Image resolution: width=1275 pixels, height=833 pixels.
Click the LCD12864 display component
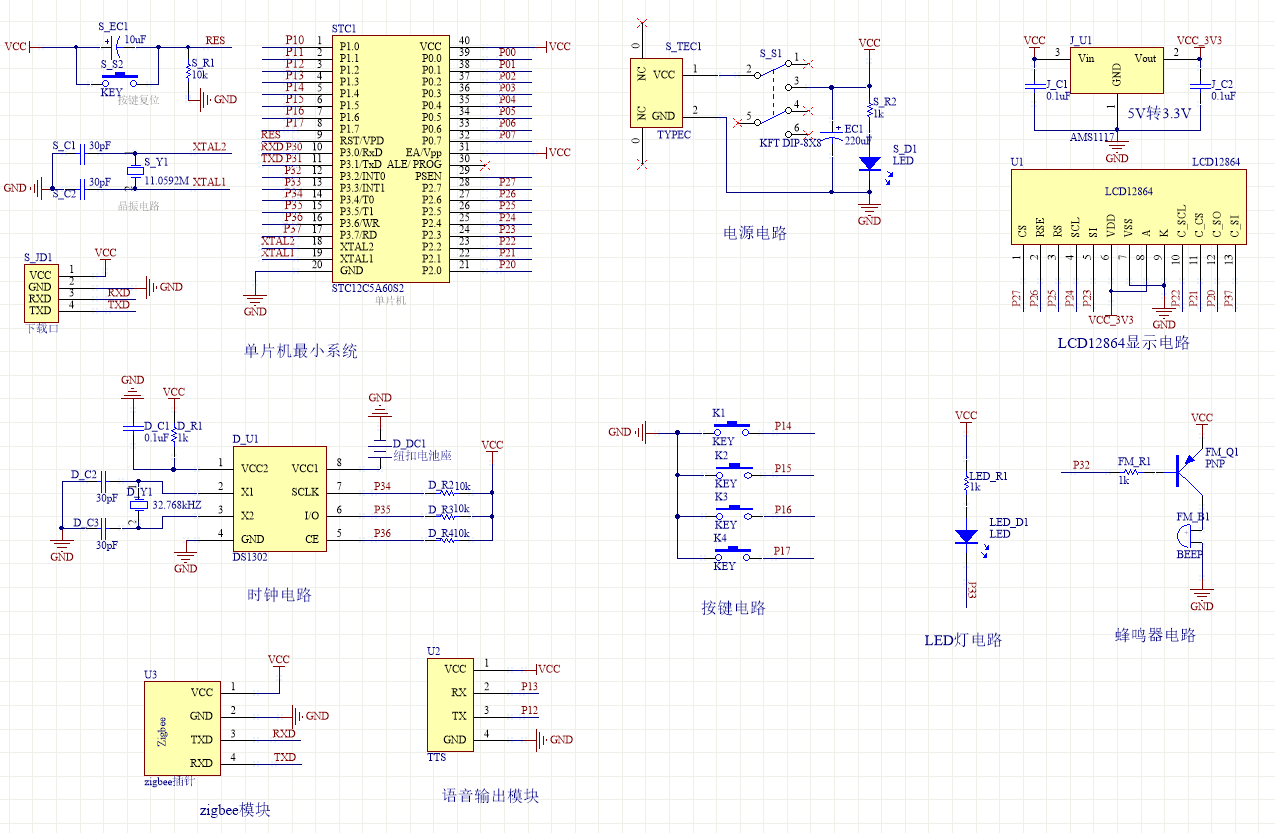point(1129,206)
